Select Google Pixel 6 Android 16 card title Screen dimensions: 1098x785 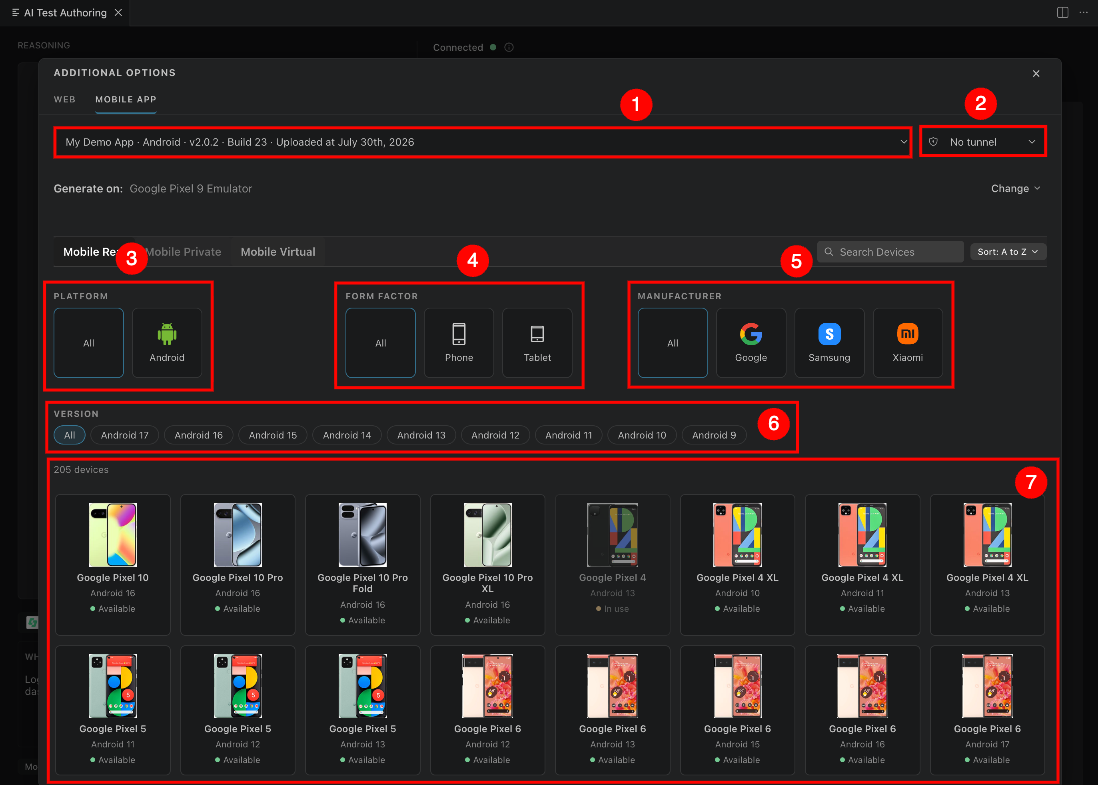pos(863,729)
